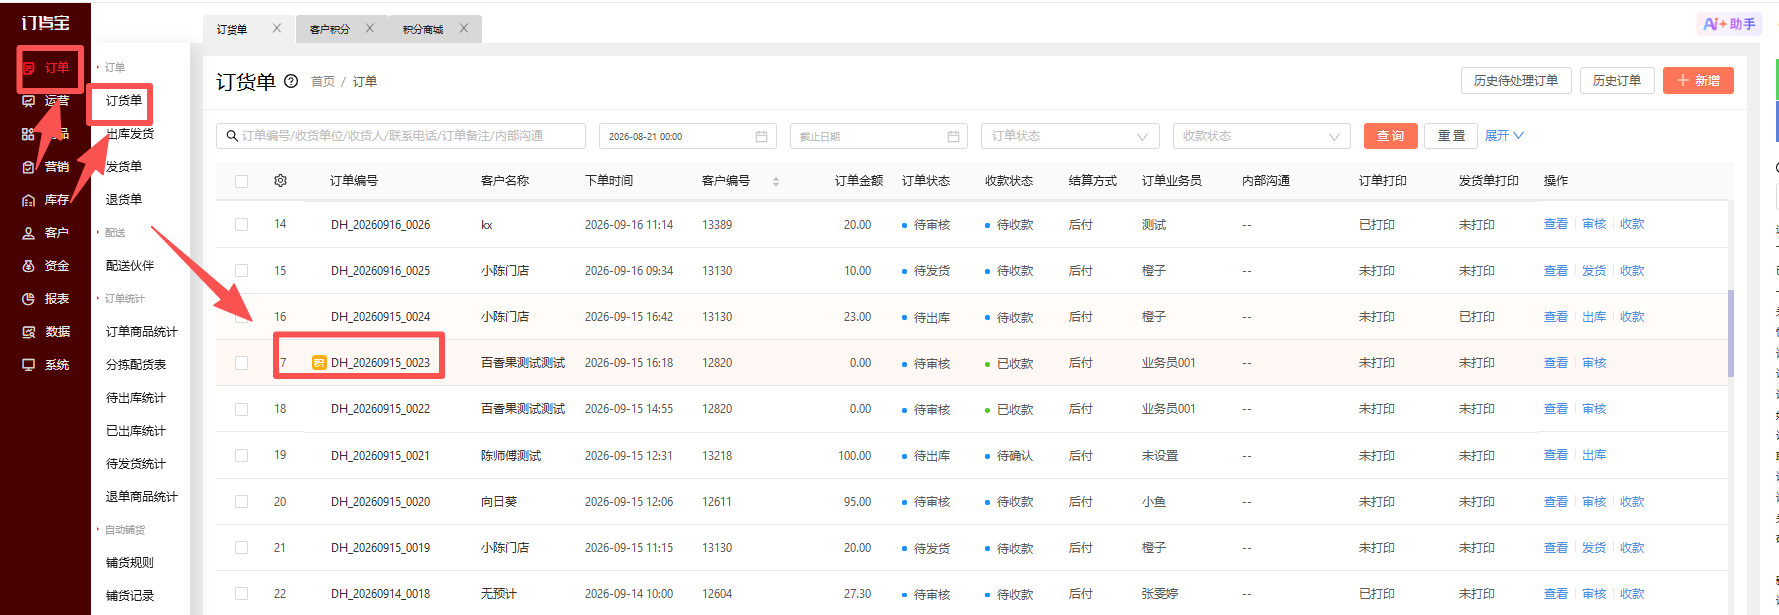Open 订单商品统计 menu item
The image size is (1779, 615).
pyautogui.click(x=142, y=332)
